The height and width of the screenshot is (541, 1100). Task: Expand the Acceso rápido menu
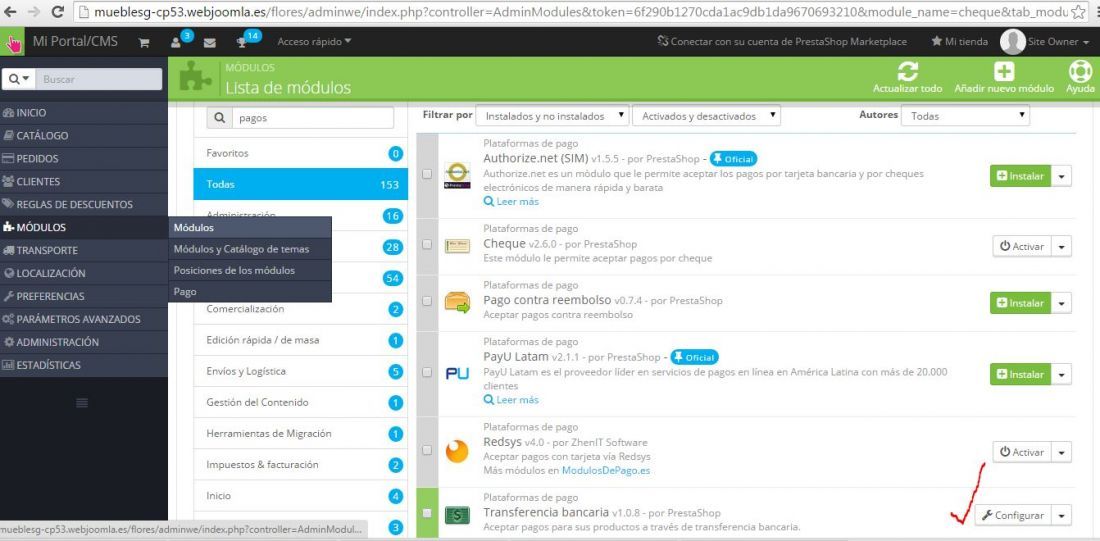314,42
